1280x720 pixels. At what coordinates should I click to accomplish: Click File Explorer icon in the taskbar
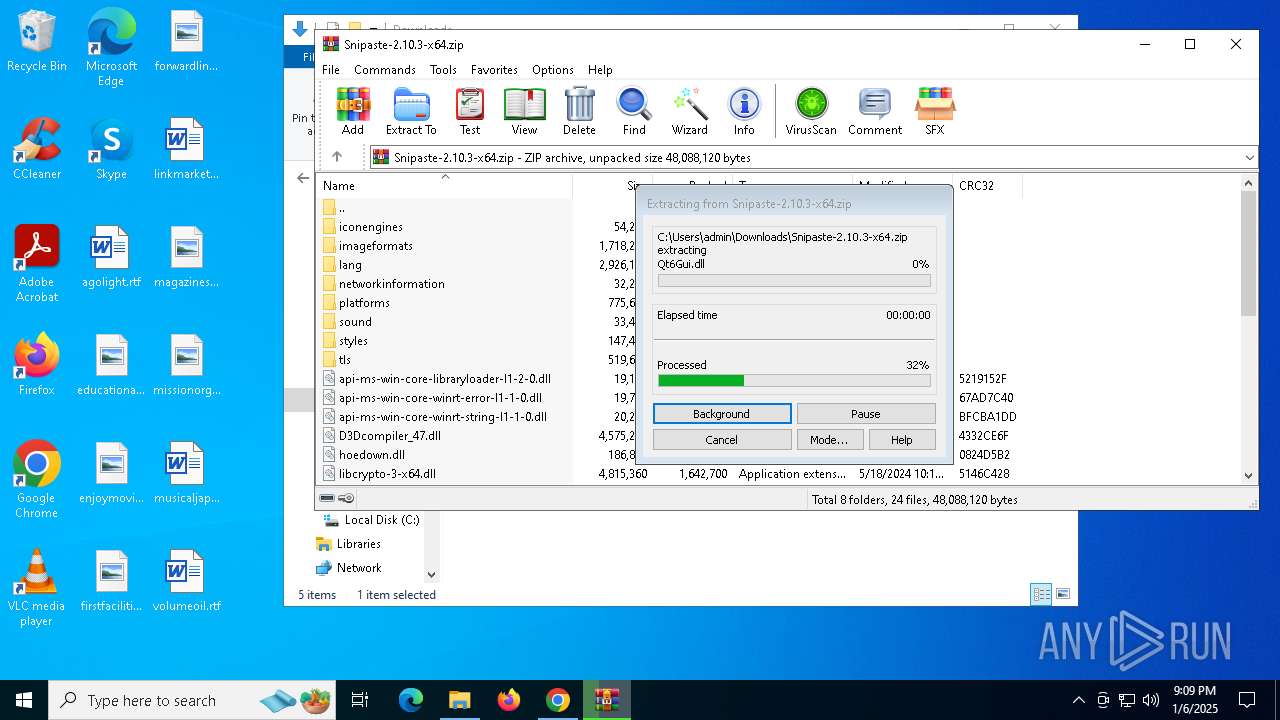(460, 700)
